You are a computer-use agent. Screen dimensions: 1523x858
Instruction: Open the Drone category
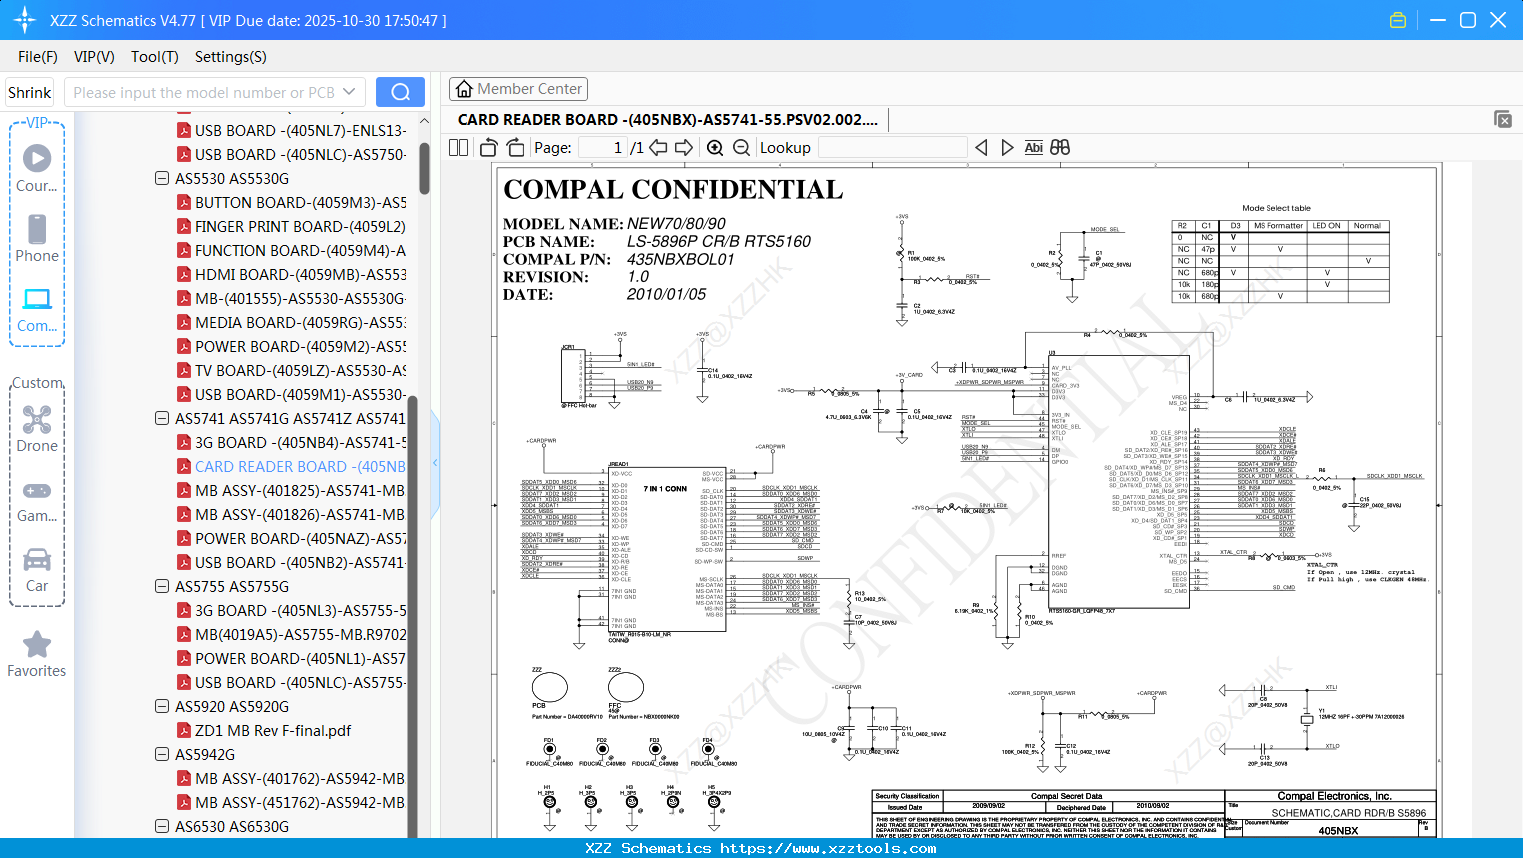pyautogui.click(x=37, y=428)
